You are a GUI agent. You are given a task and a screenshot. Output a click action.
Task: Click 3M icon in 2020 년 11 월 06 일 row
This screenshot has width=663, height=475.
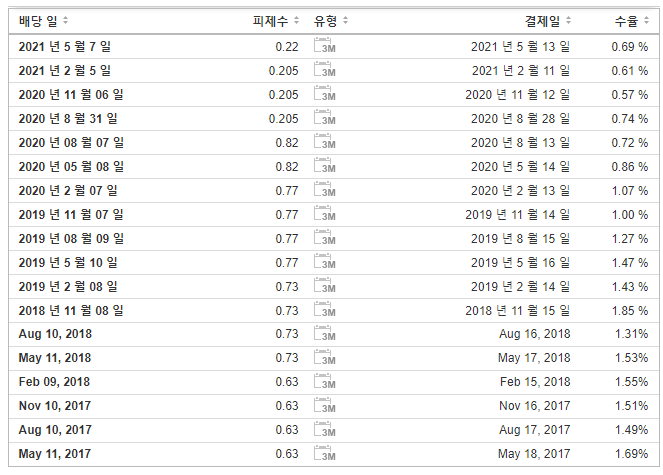(x=325, y=94)
